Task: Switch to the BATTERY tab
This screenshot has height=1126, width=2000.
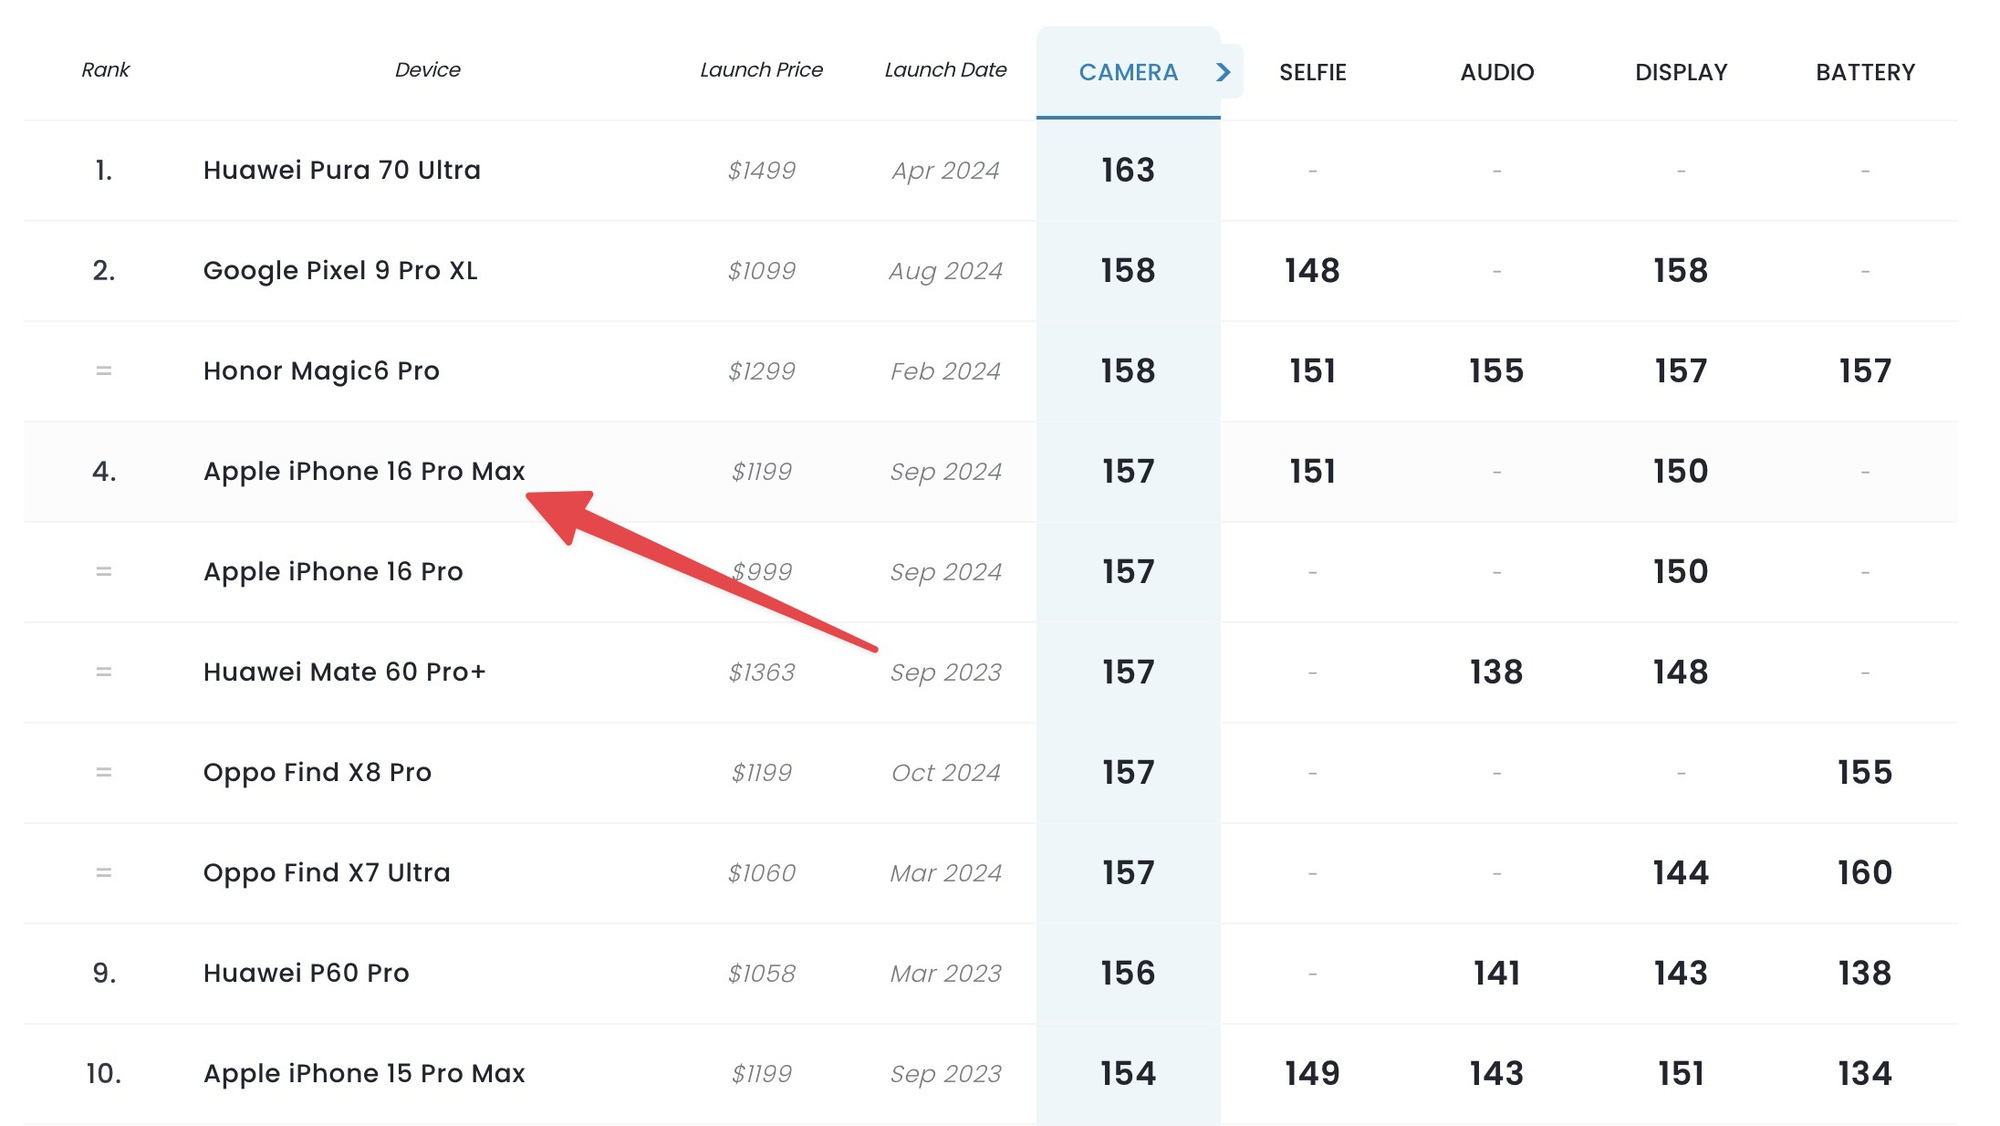Action: [x=1865, y=72]
